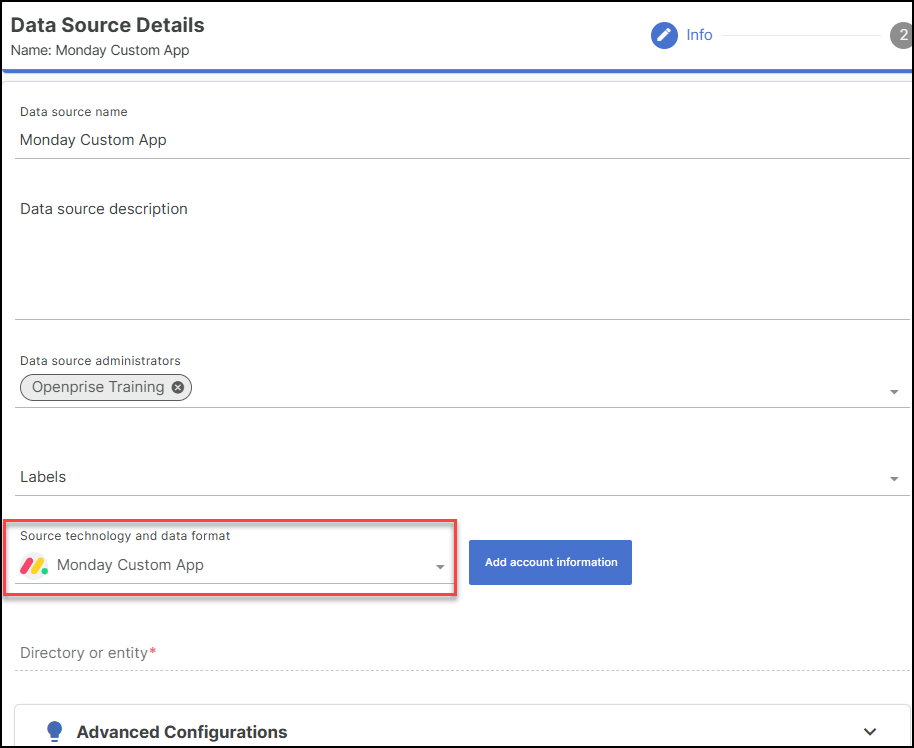Select the Openprise Training chip
This screenshot has width=914, height=748.
point(98,387)
